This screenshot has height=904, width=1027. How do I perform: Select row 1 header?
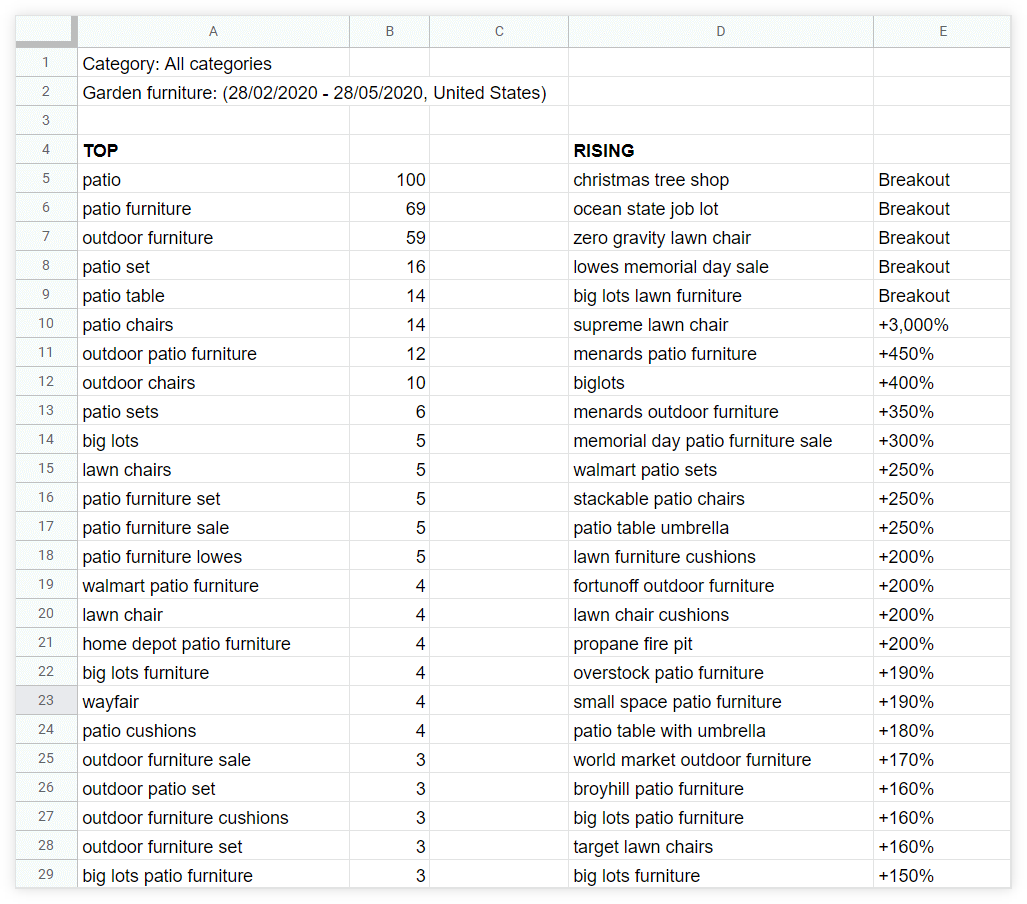click(x=46, y=63)
